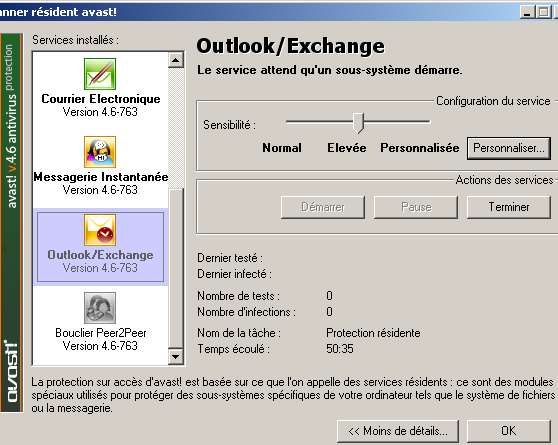The height and width of the screenshot is (445, 558).
Task: Click the Terminer button
Action: [509, 207]
